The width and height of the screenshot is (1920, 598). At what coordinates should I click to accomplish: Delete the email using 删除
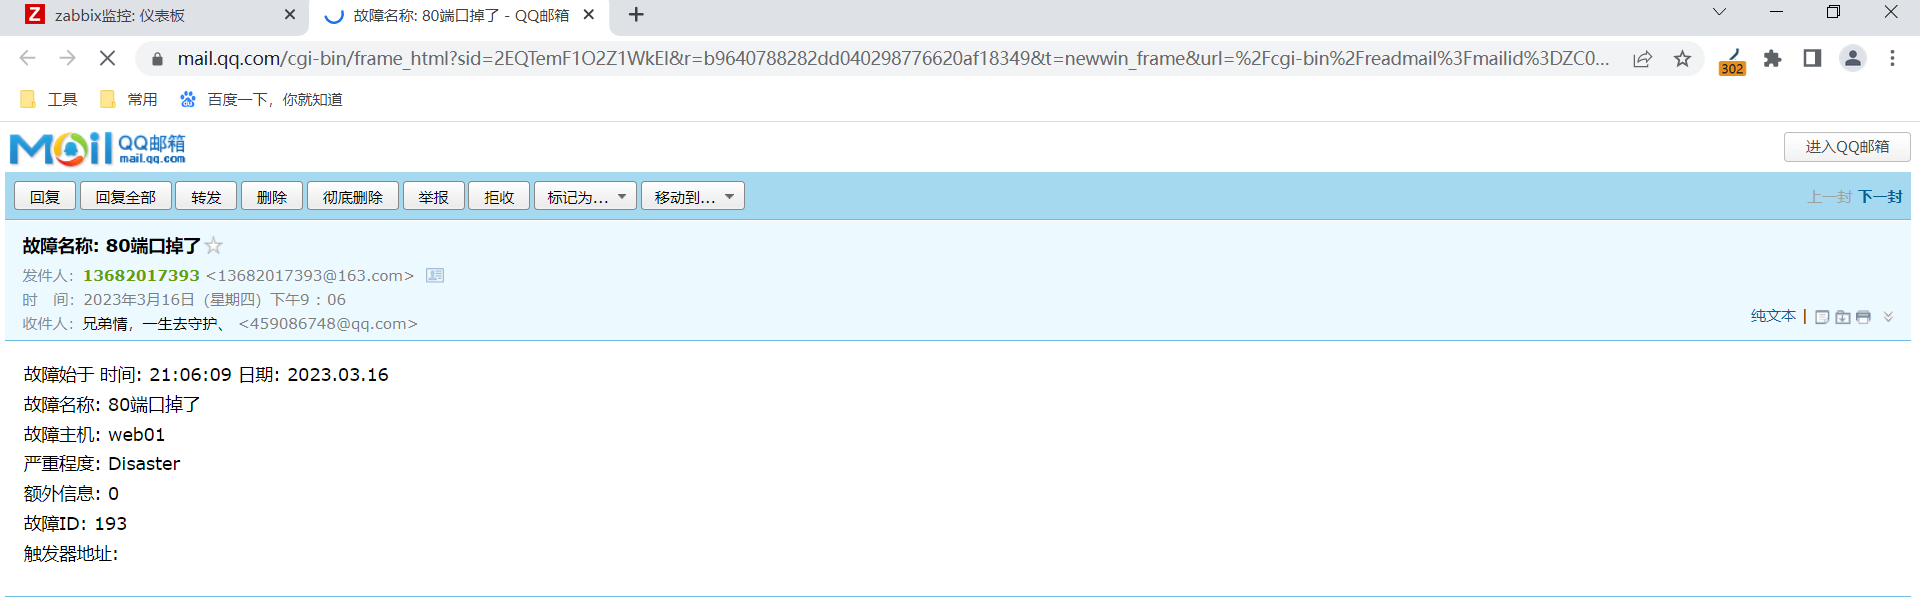pos(272,196)
